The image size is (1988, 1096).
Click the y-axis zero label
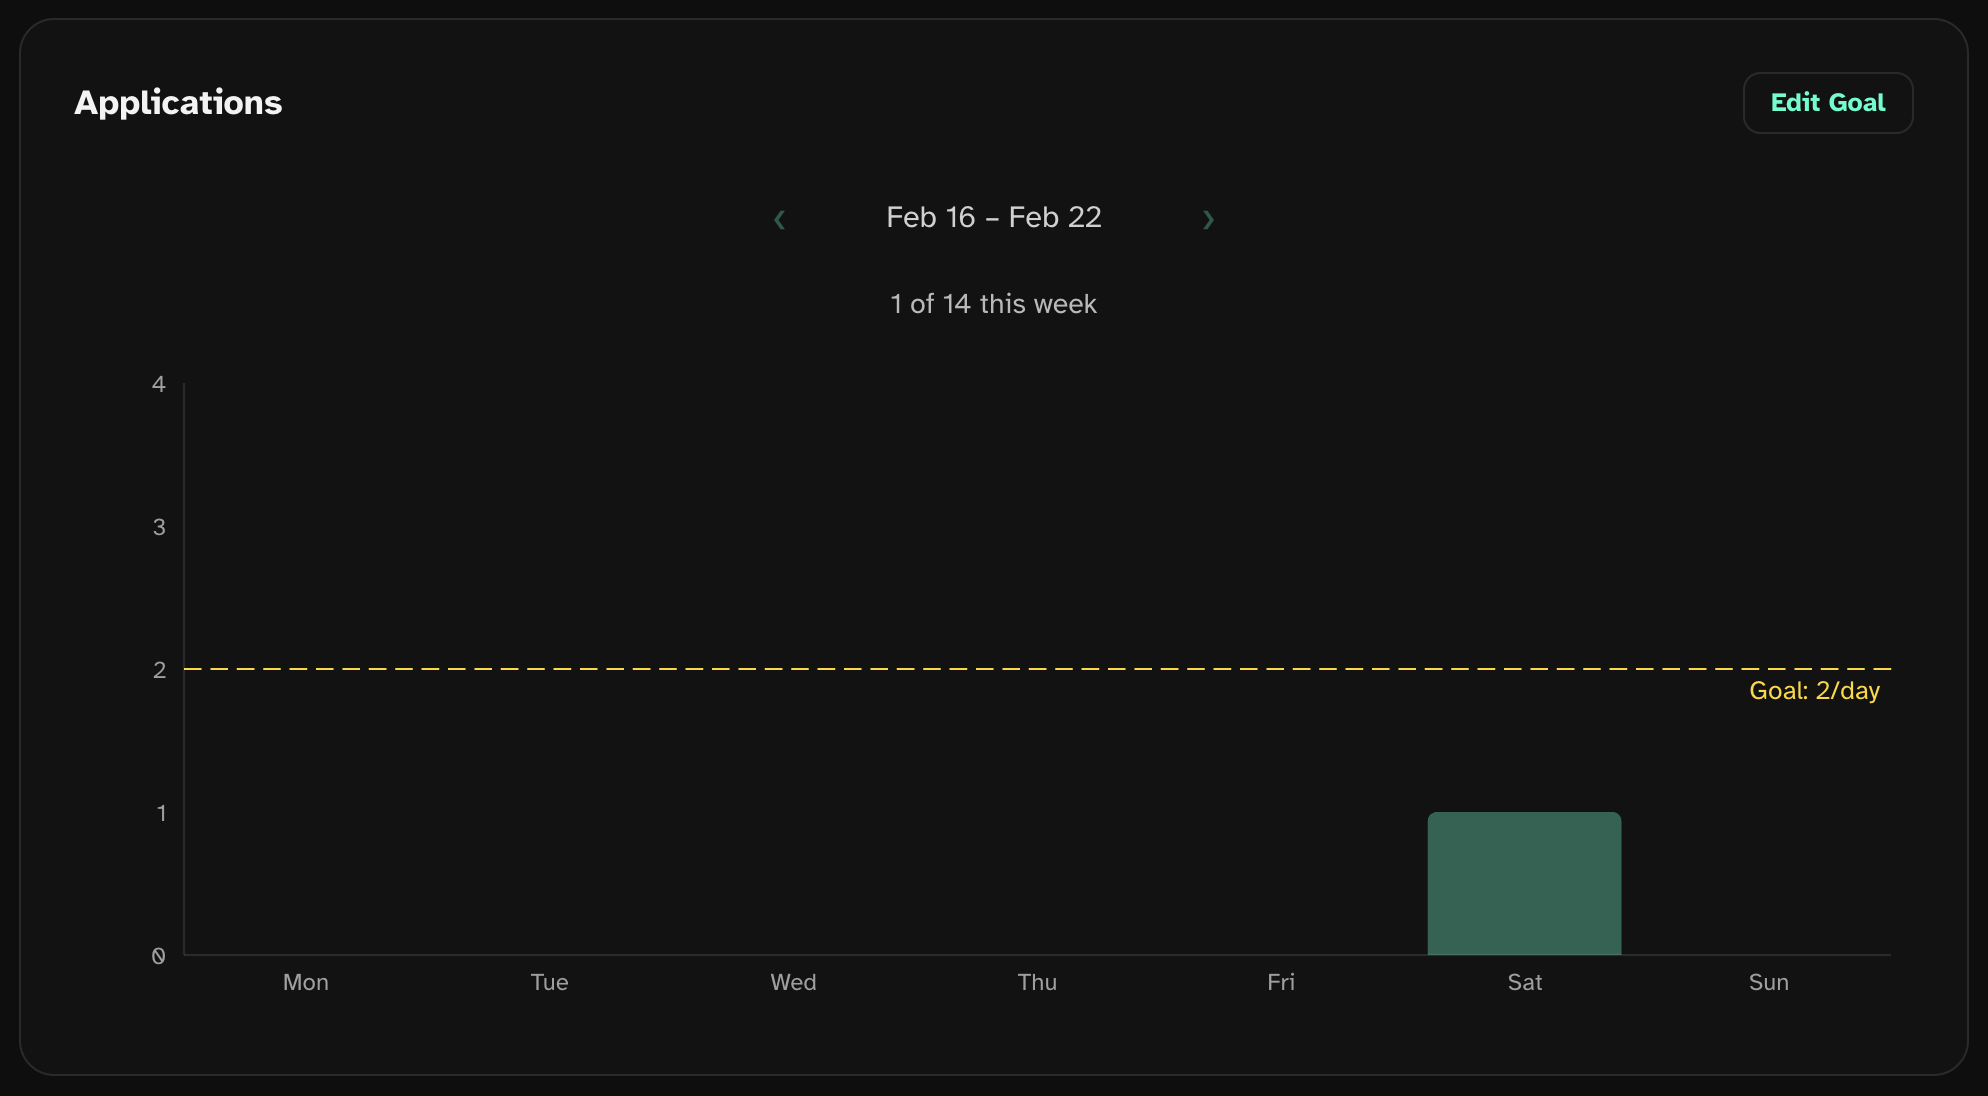click(x=159, y=956)
